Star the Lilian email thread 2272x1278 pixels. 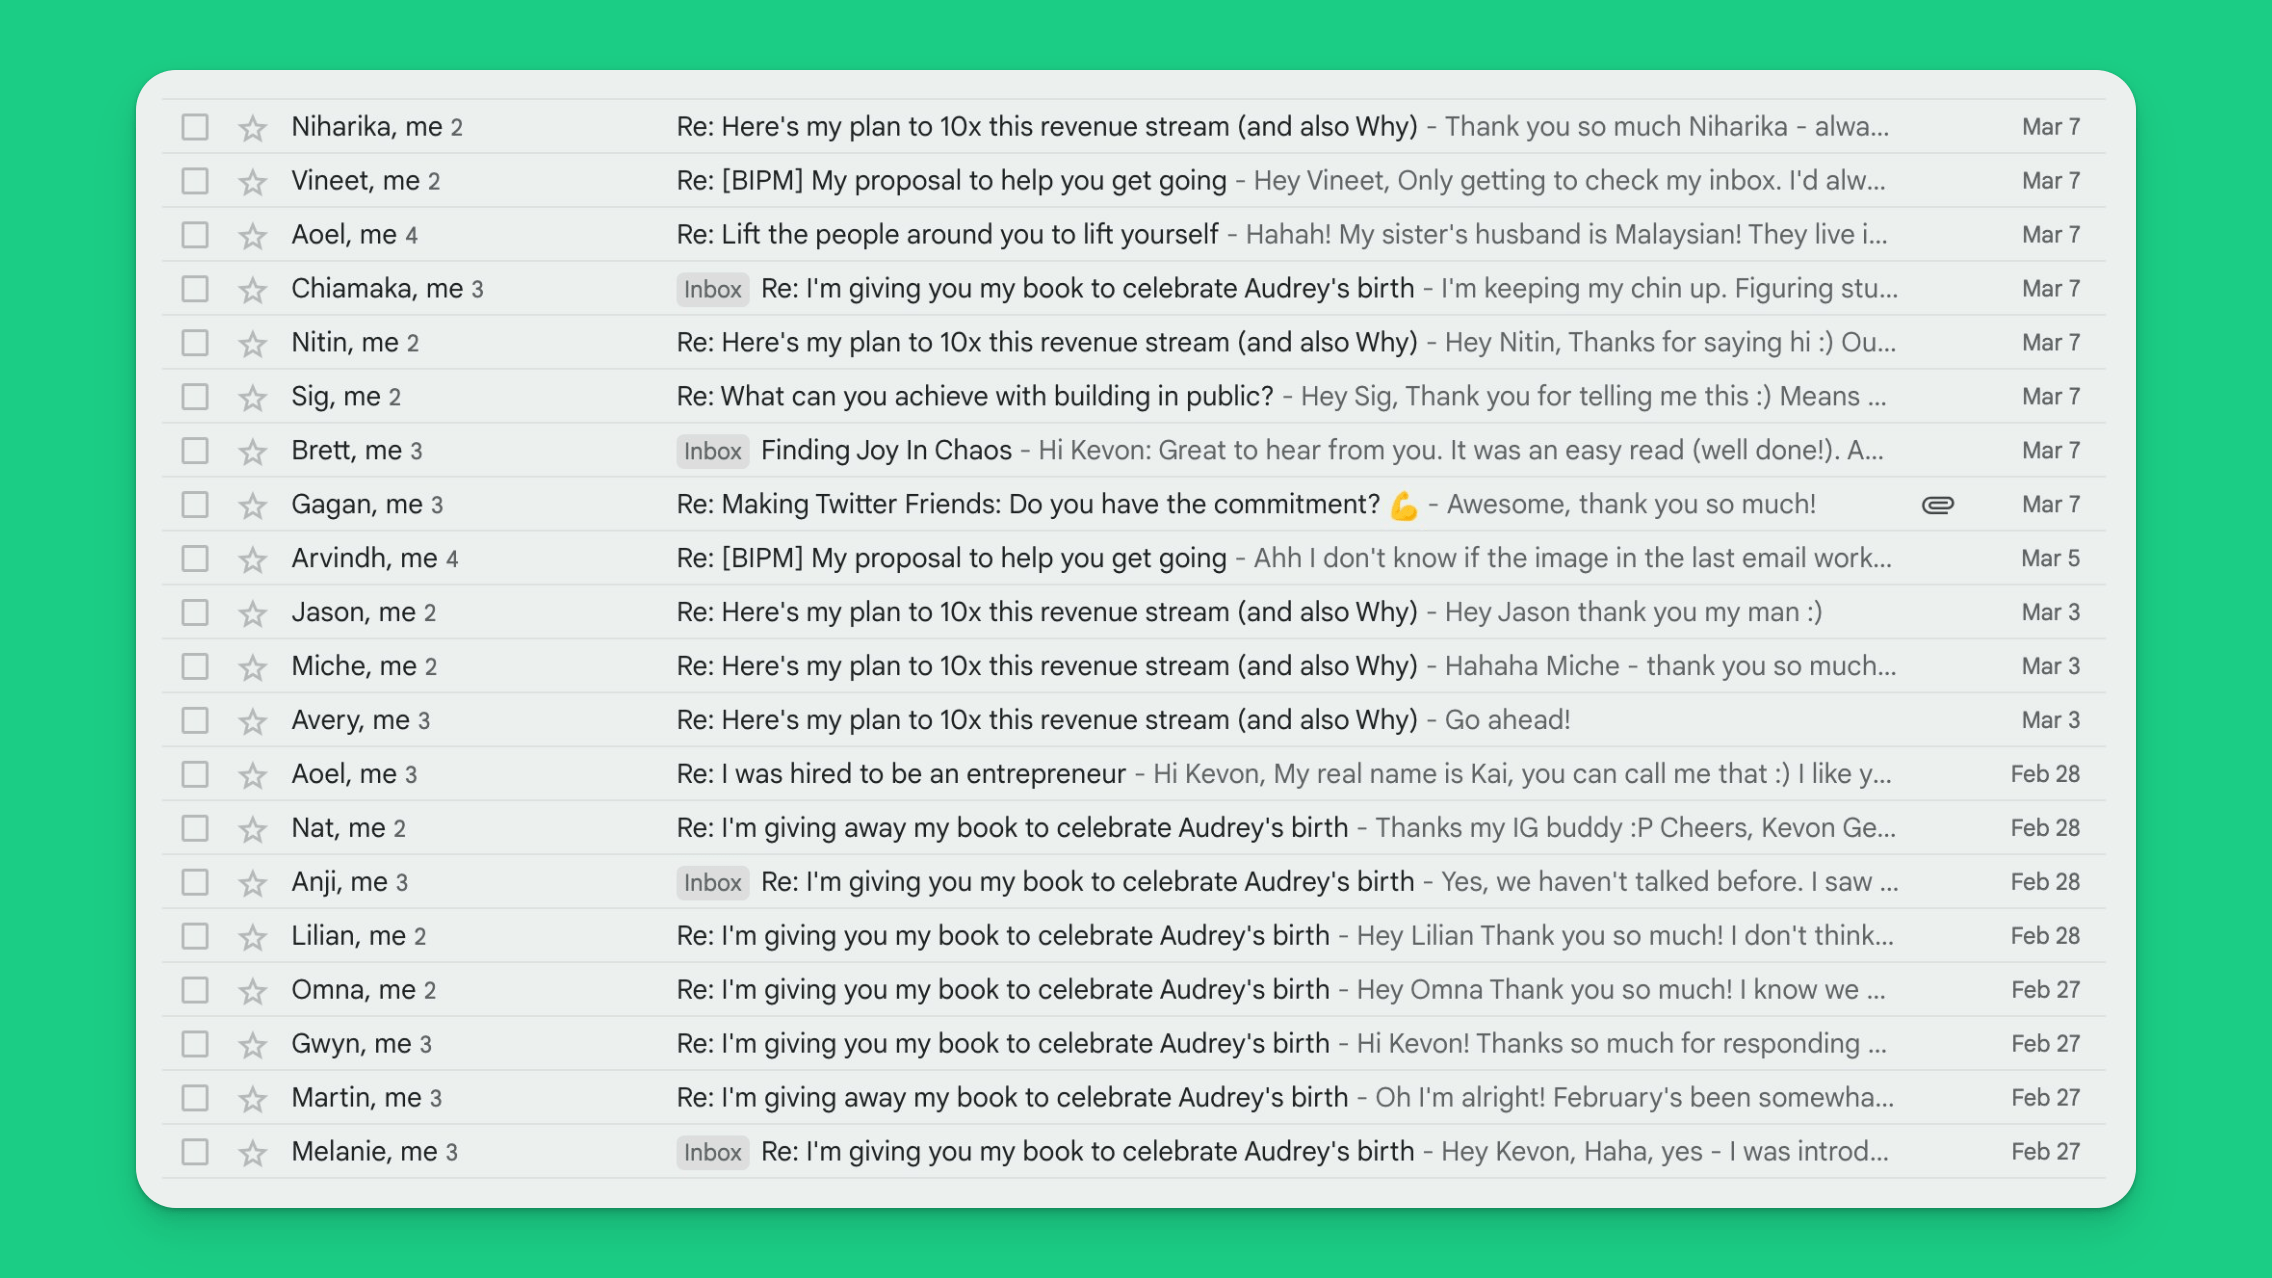click(252, 938)
